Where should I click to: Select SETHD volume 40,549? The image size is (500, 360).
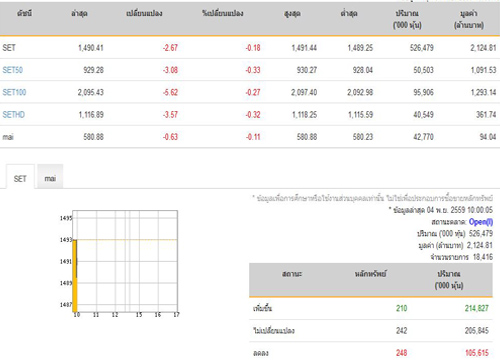click(424, 115)
